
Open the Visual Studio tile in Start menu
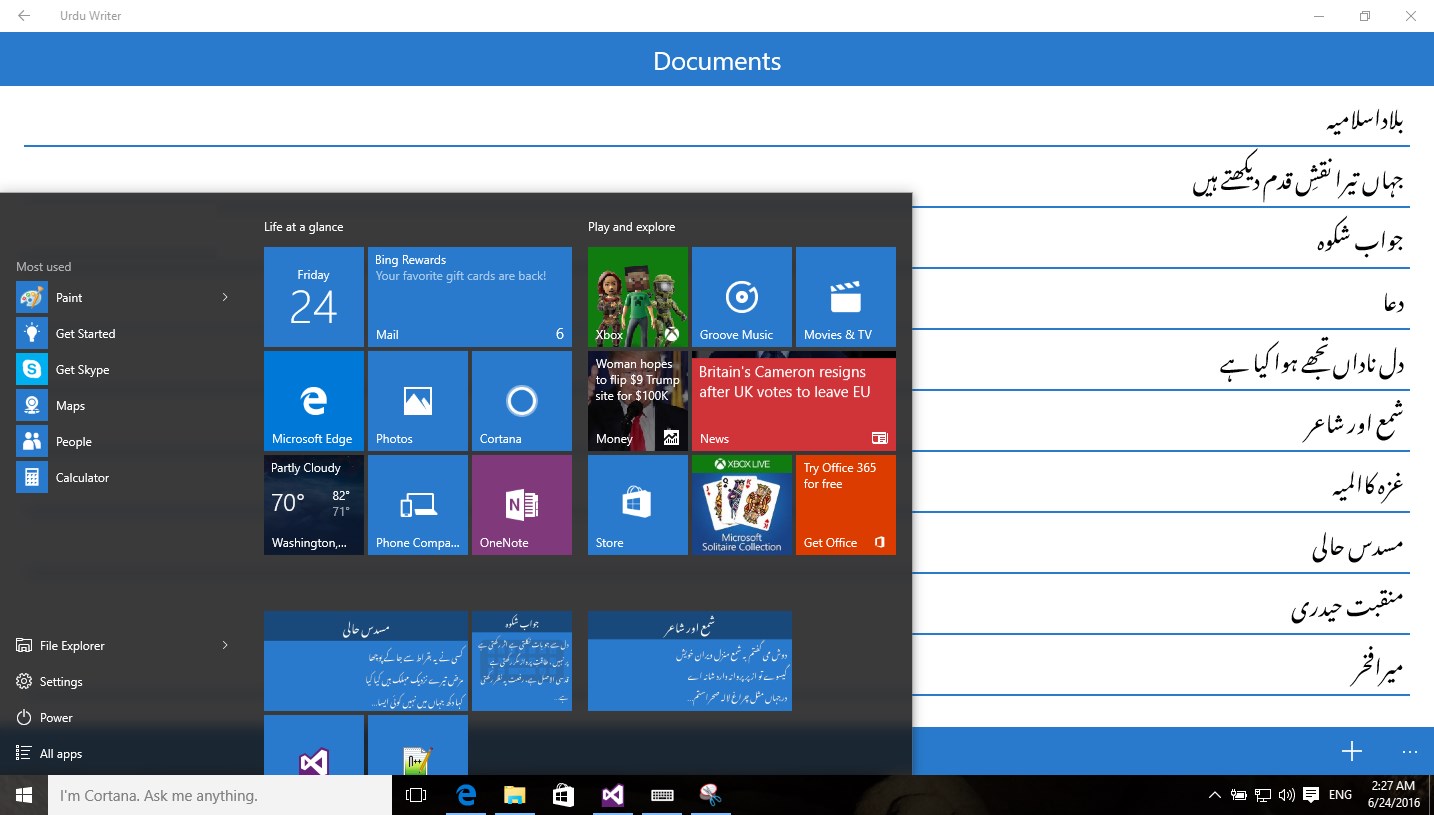(314, 745)
